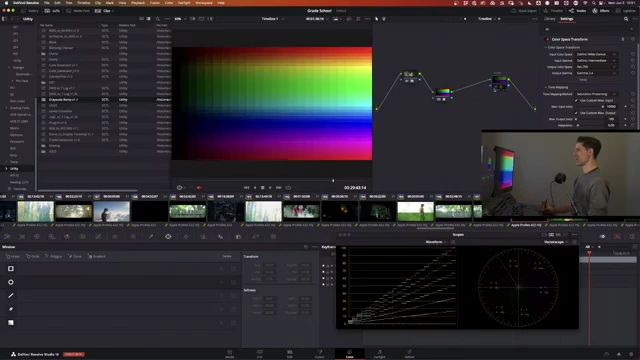
Task: Toggle the Nodes panel button
Action: click(578, 11)
